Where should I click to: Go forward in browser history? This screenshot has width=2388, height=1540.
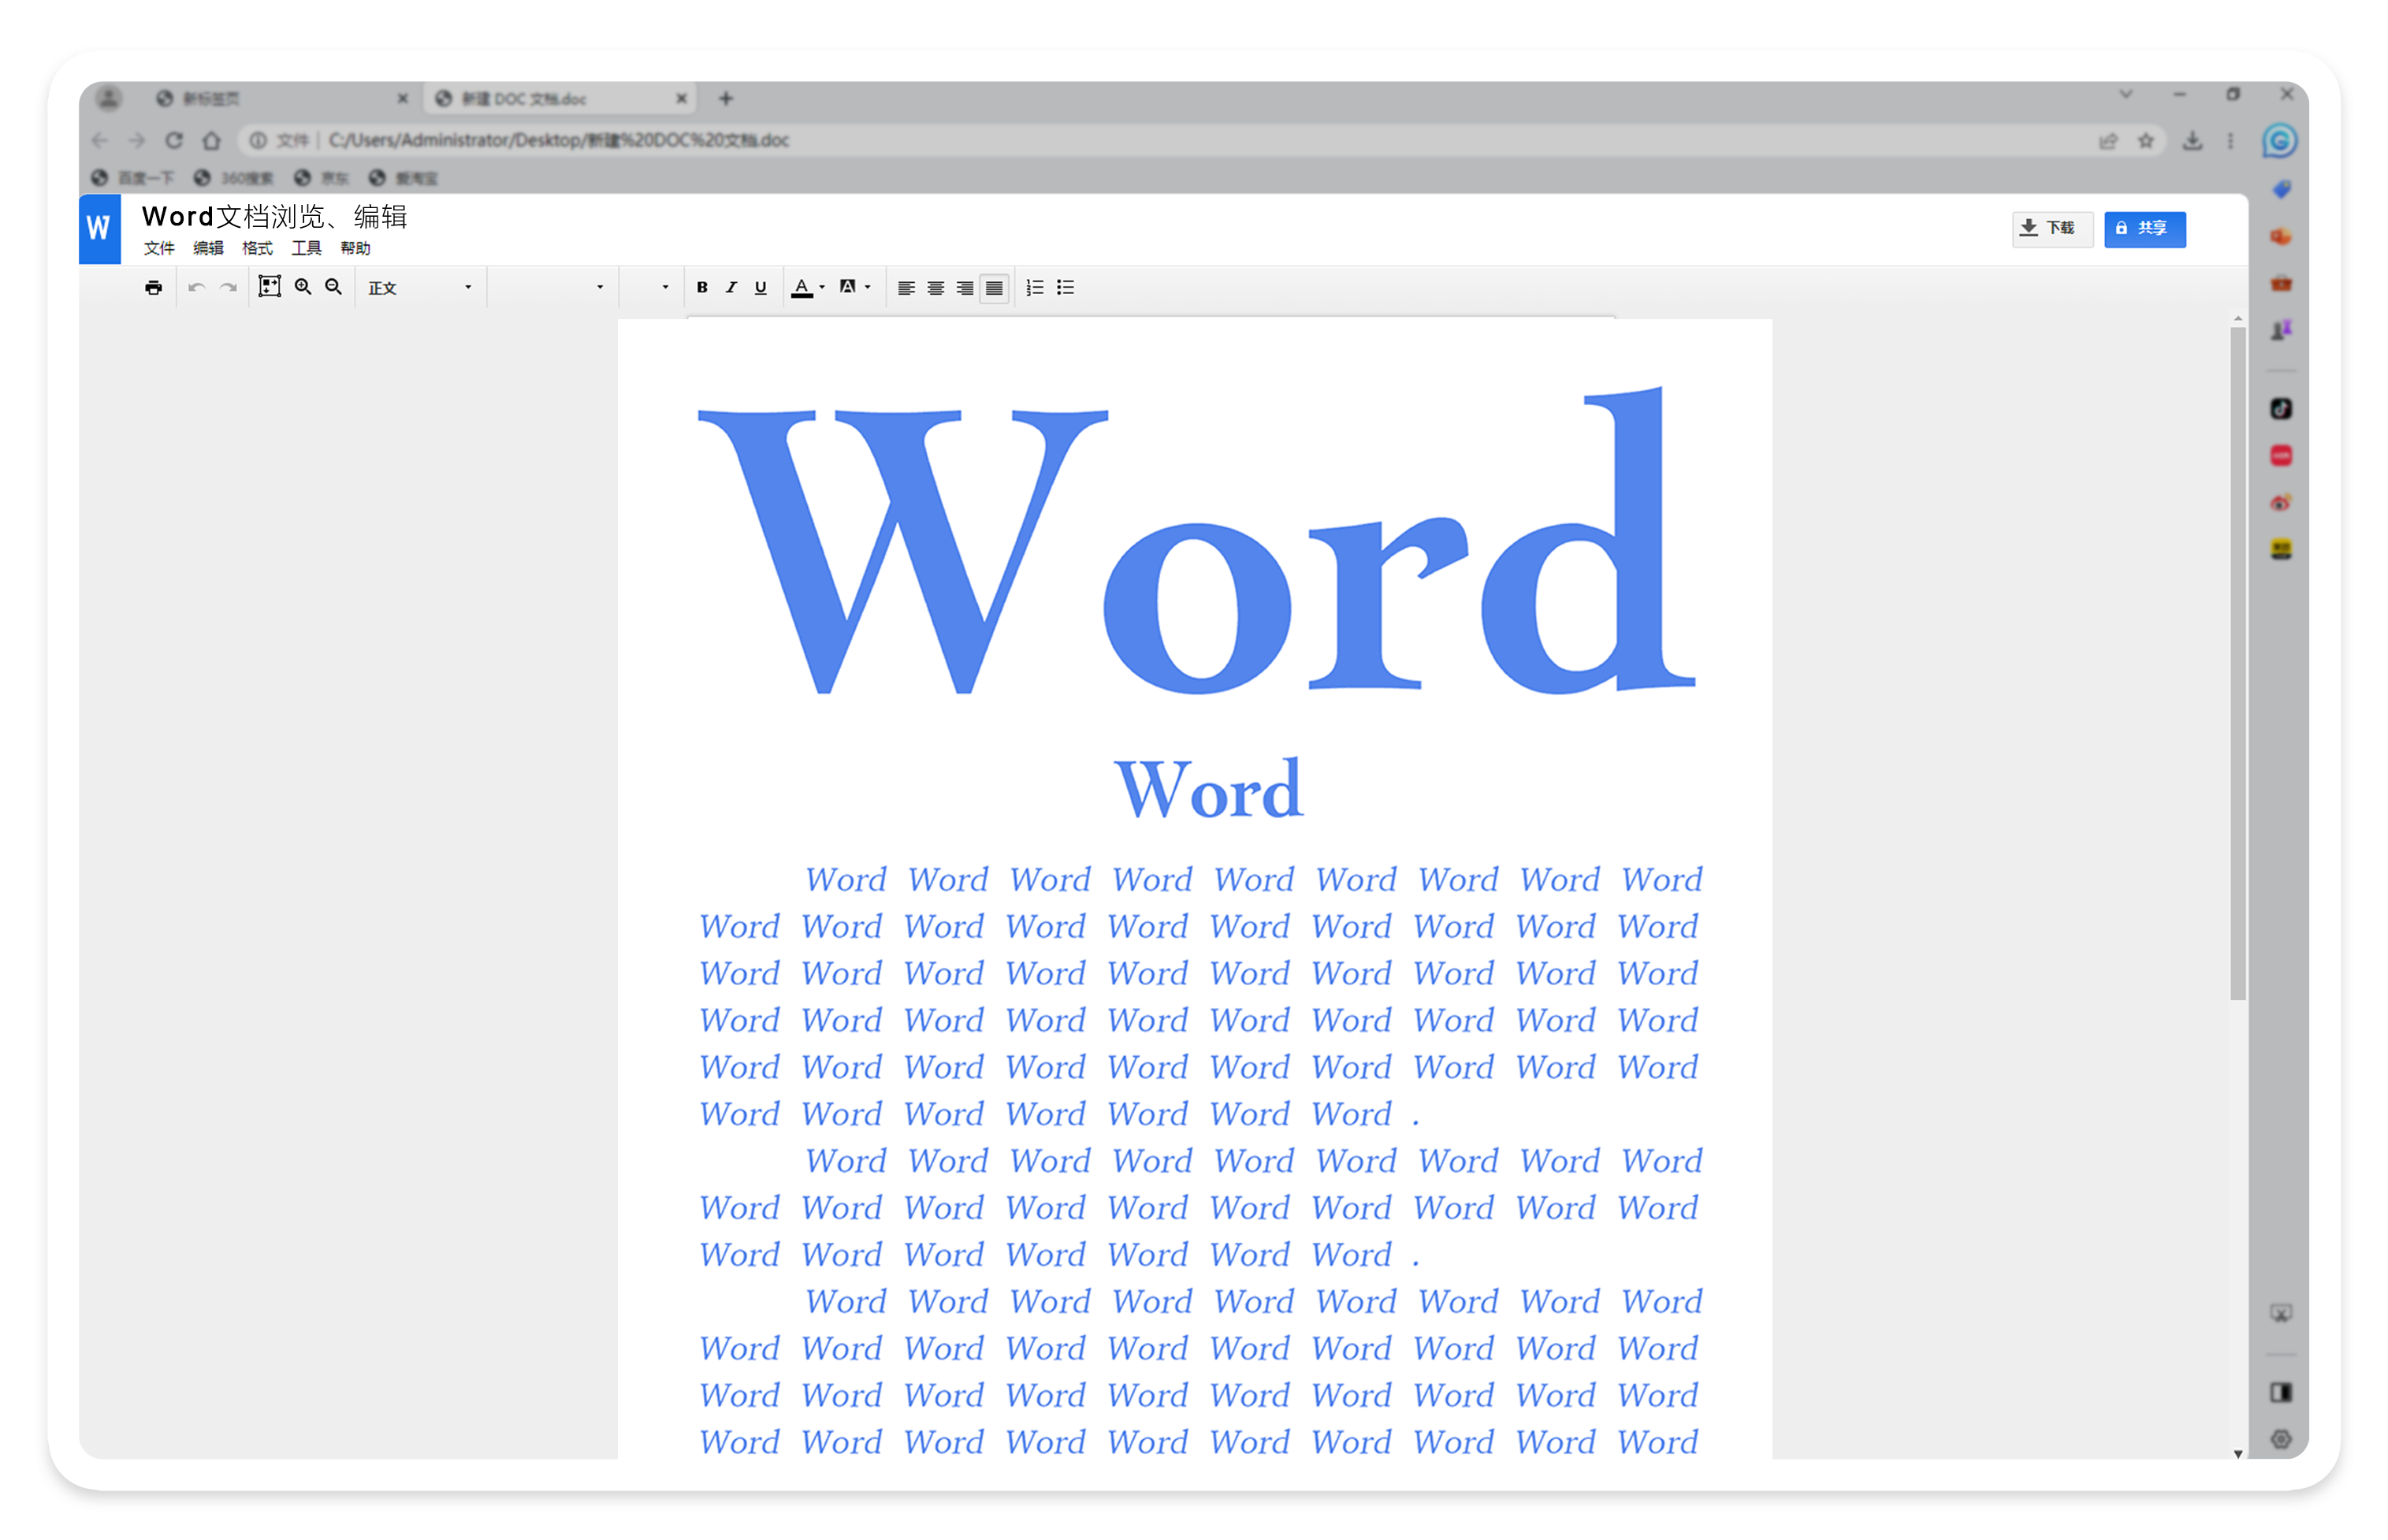pos(137,140)
